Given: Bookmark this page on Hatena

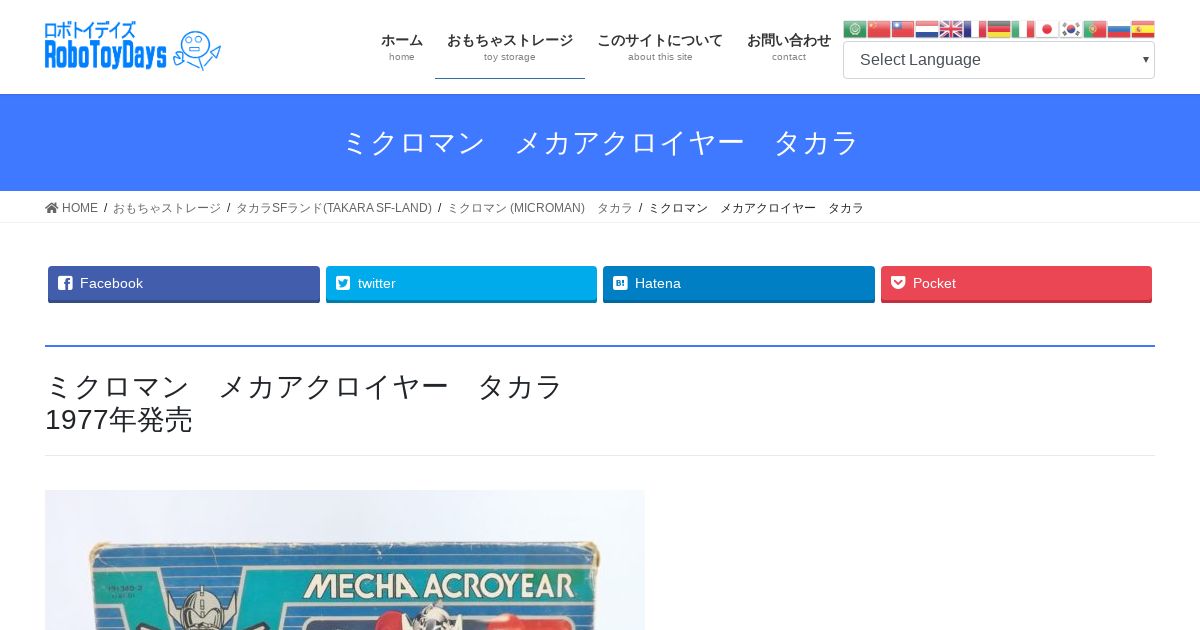Looking at the screenshot, I should [x=739, y=284].
